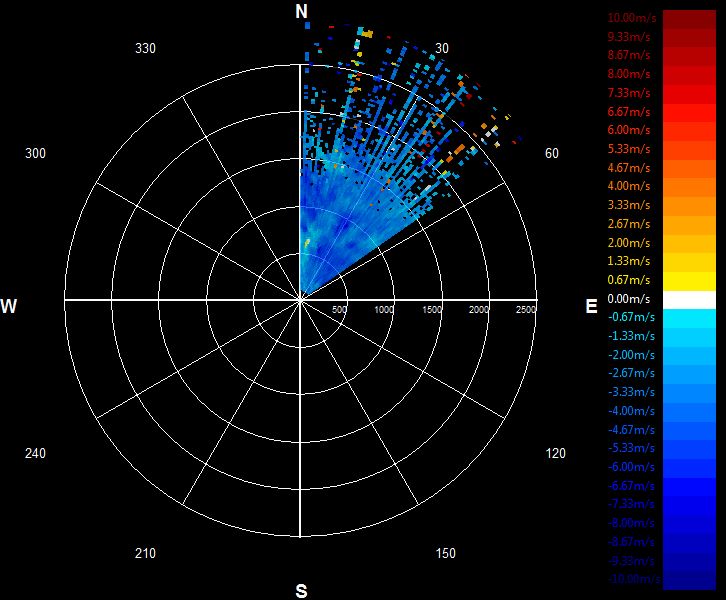Select the 120 degree azimuth label
This screenshot has height=600, width=726.
pyautogui.click(x=555, y=453)
